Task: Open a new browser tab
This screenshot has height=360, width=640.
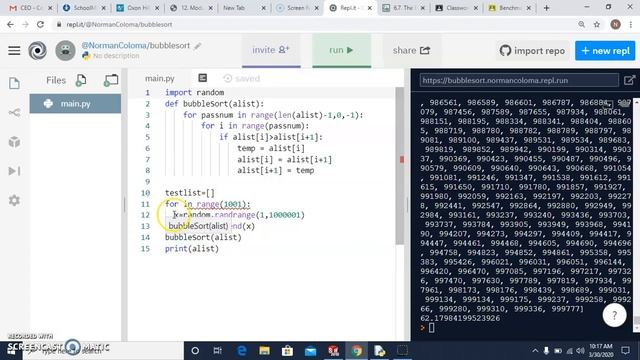Action: [547, 8]
